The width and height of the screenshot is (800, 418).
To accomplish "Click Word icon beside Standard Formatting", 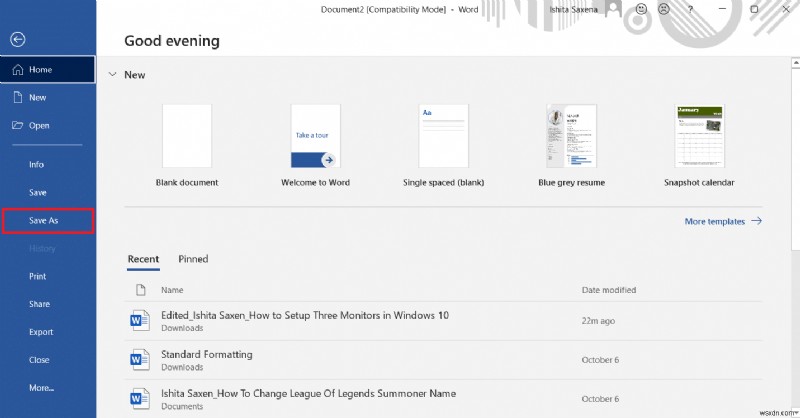I will click(x=140, y=360).
